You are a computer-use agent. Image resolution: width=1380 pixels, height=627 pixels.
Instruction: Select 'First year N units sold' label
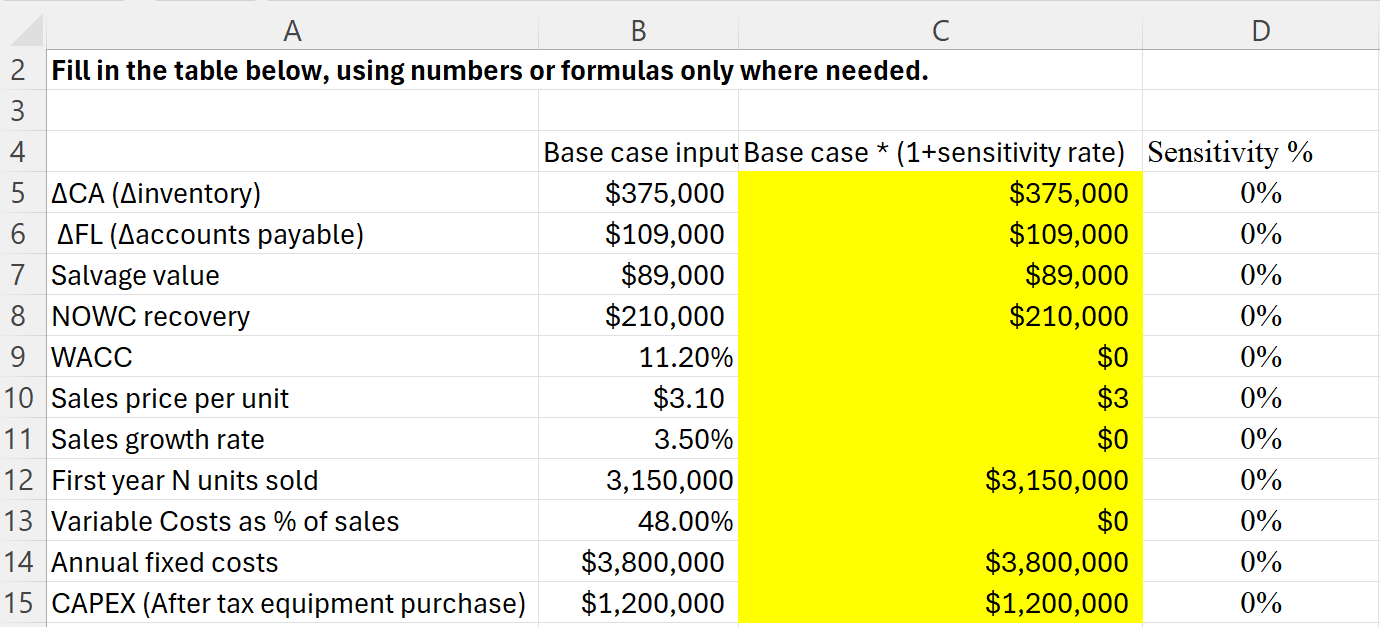[x=292, y=480]
